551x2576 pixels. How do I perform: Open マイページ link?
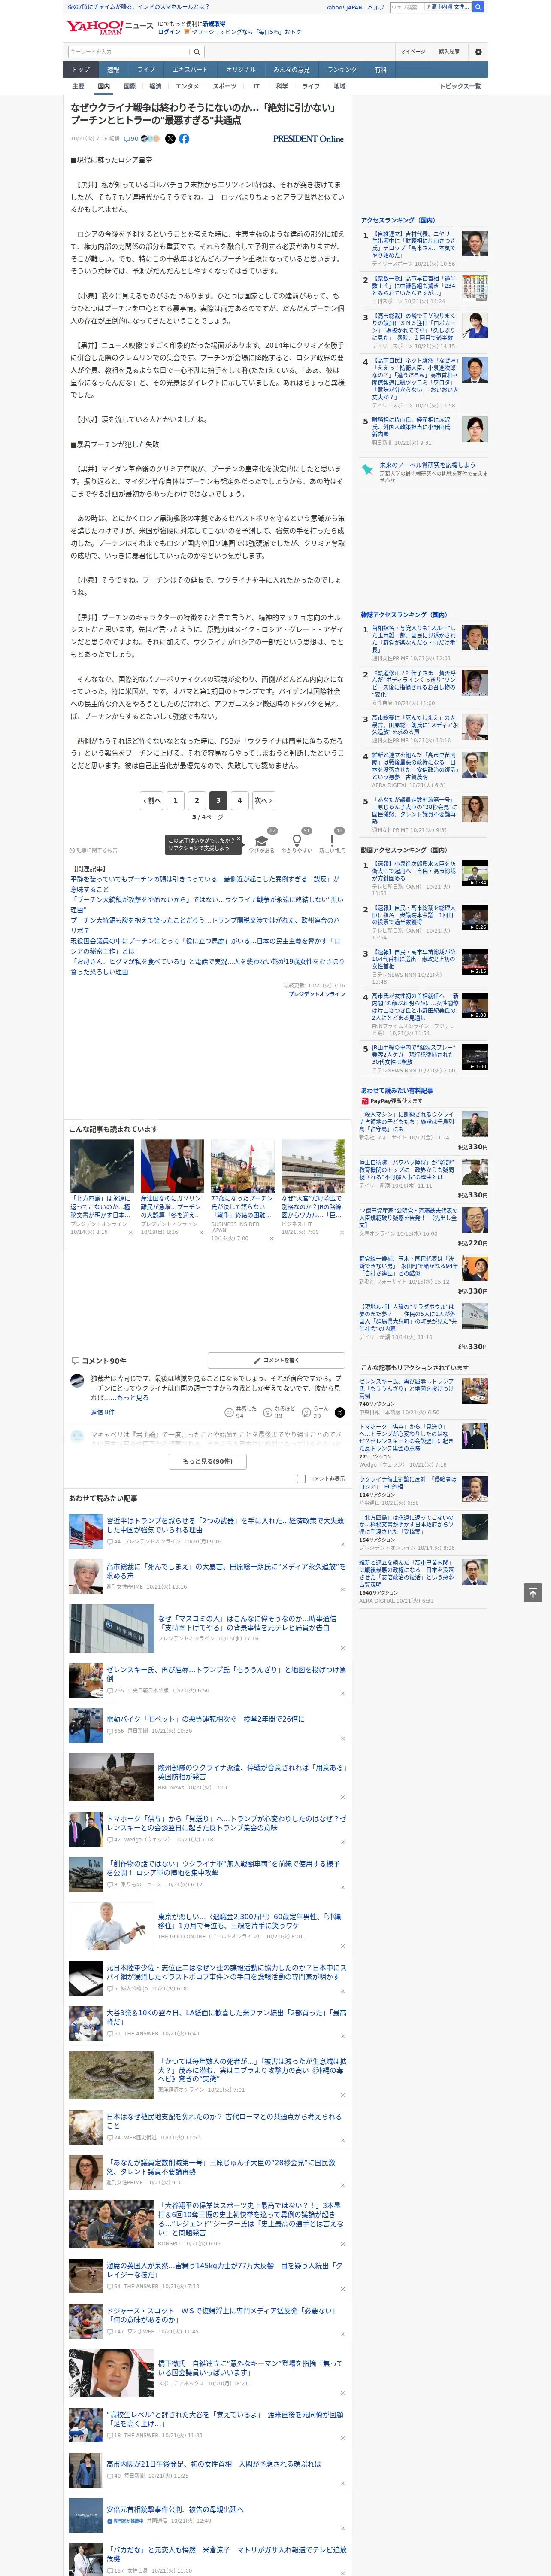pyautogui.click(x=412, y=51)
